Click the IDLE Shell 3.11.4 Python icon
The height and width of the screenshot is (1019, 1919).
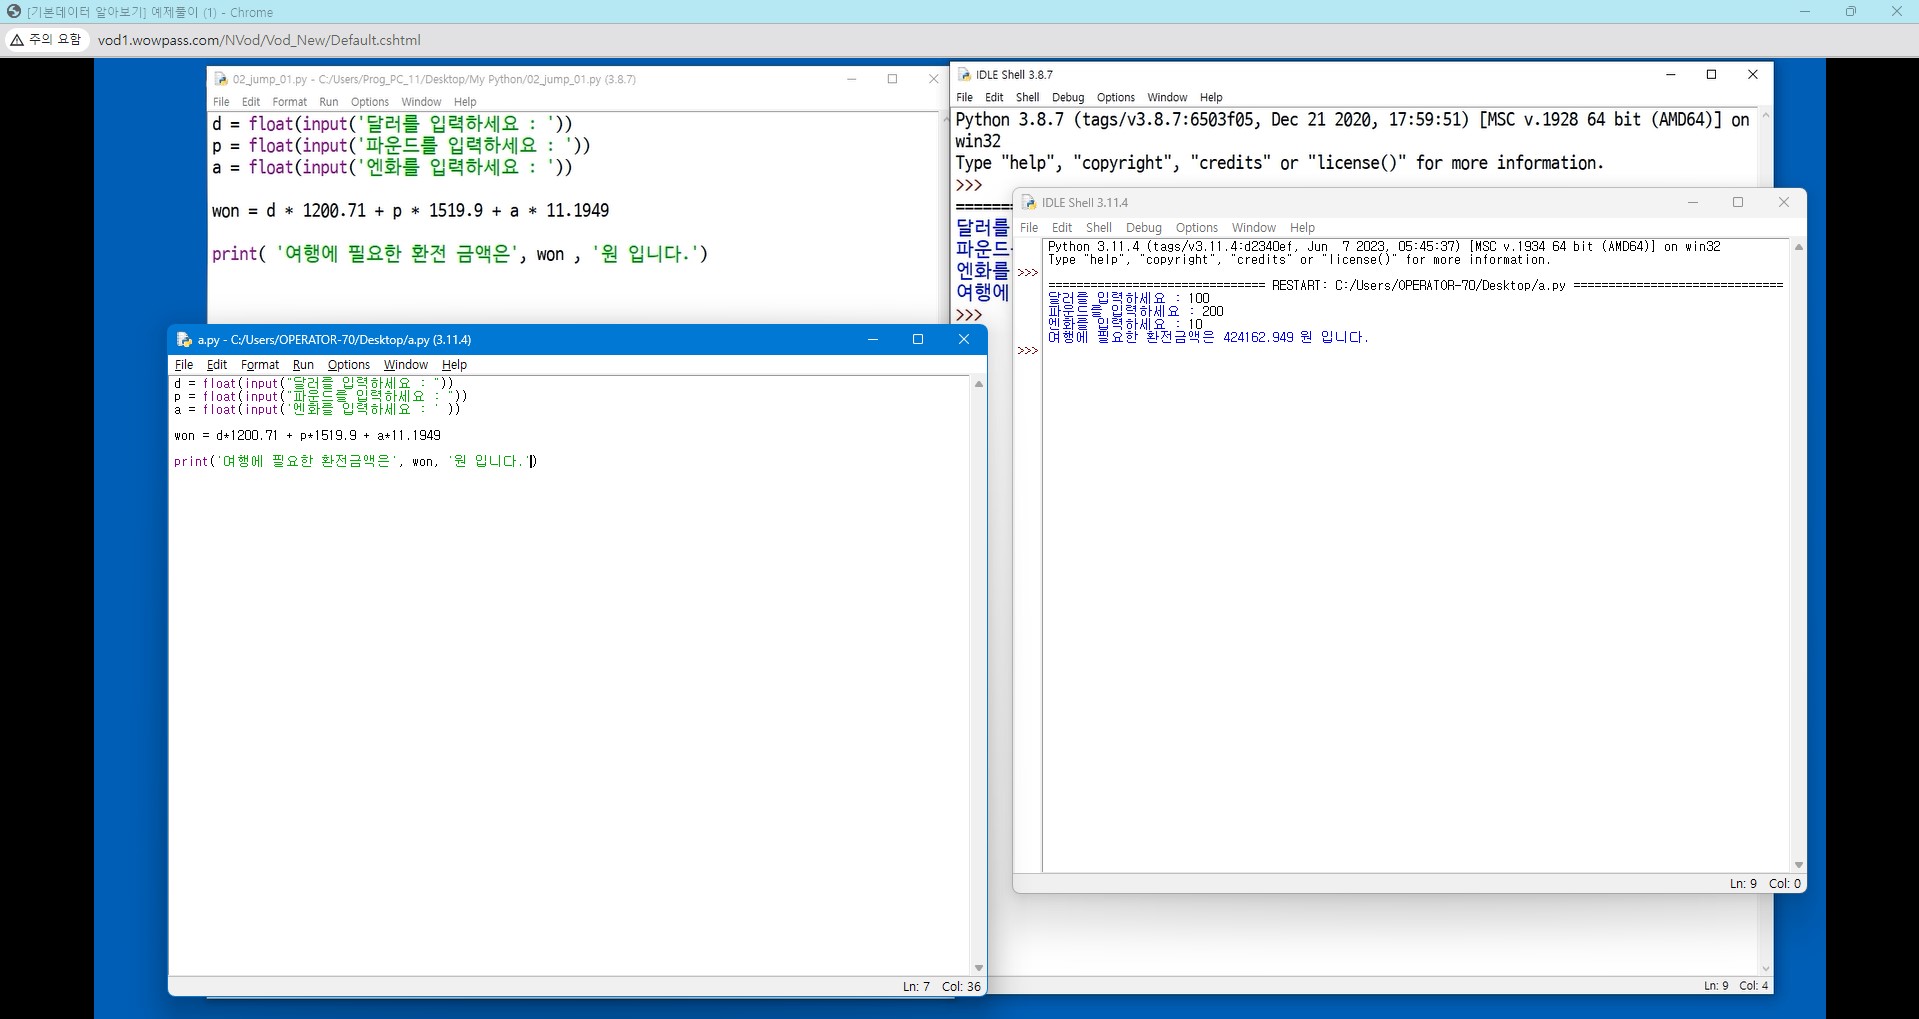point(1028,203)
